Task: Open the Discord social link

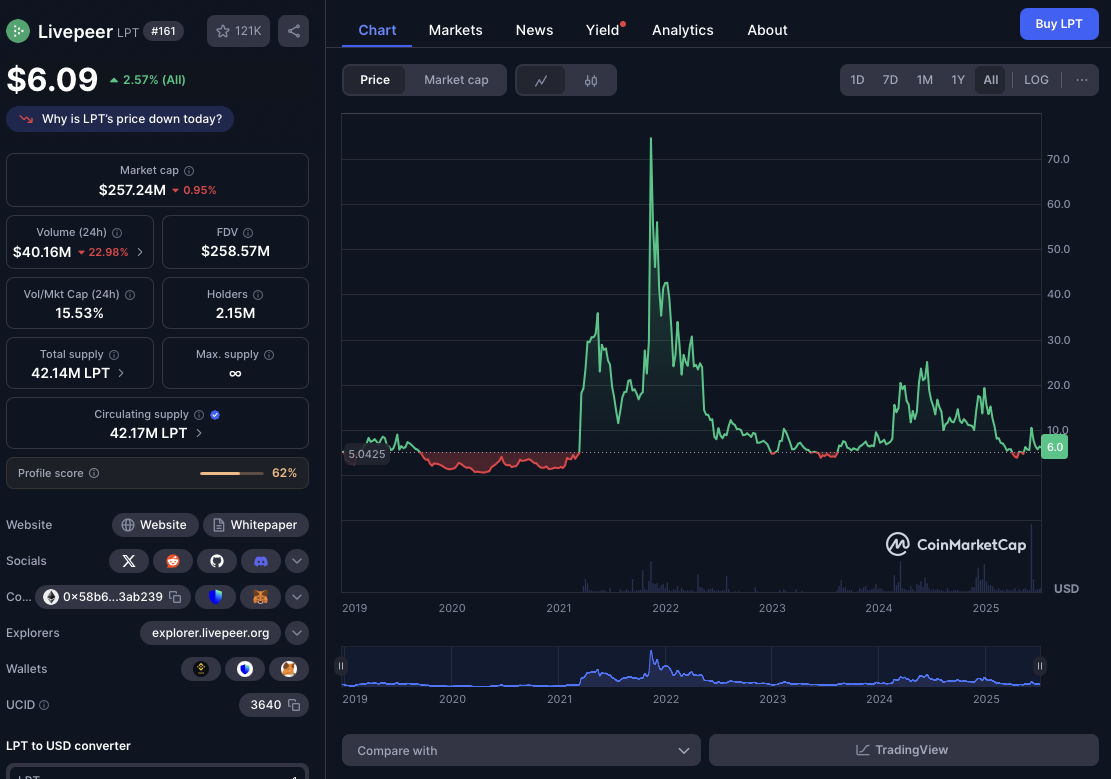Action: [261, 561]
